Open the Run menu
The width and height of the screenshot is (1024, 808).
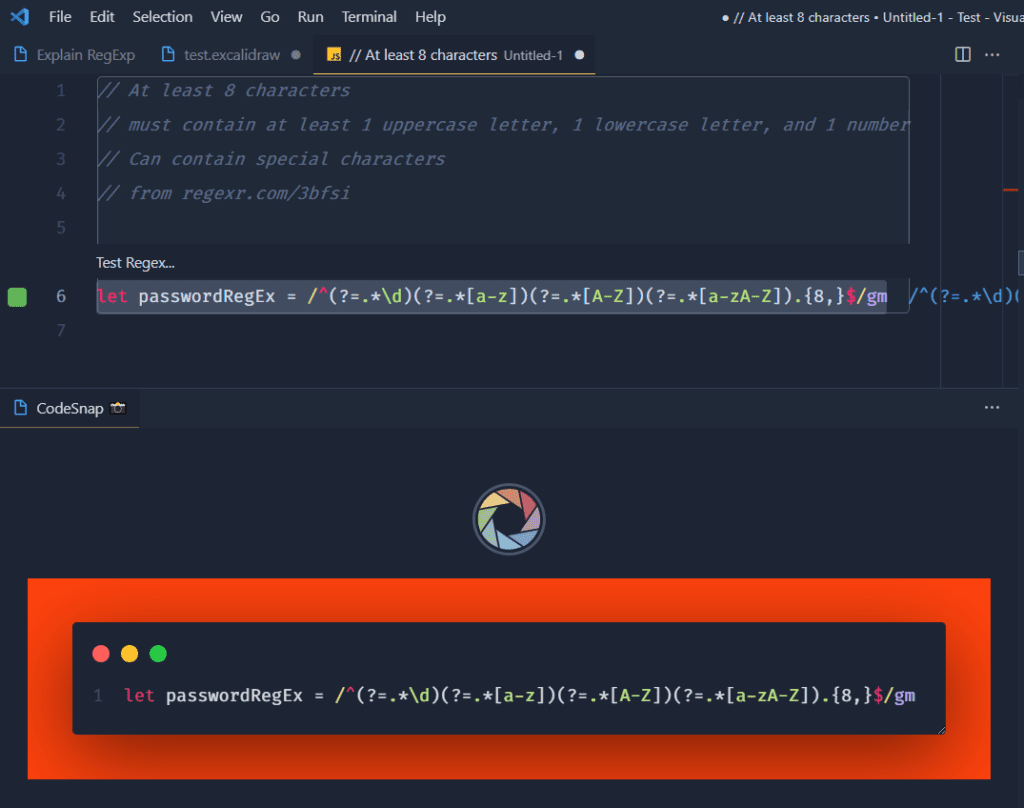[x=310, y=16]
